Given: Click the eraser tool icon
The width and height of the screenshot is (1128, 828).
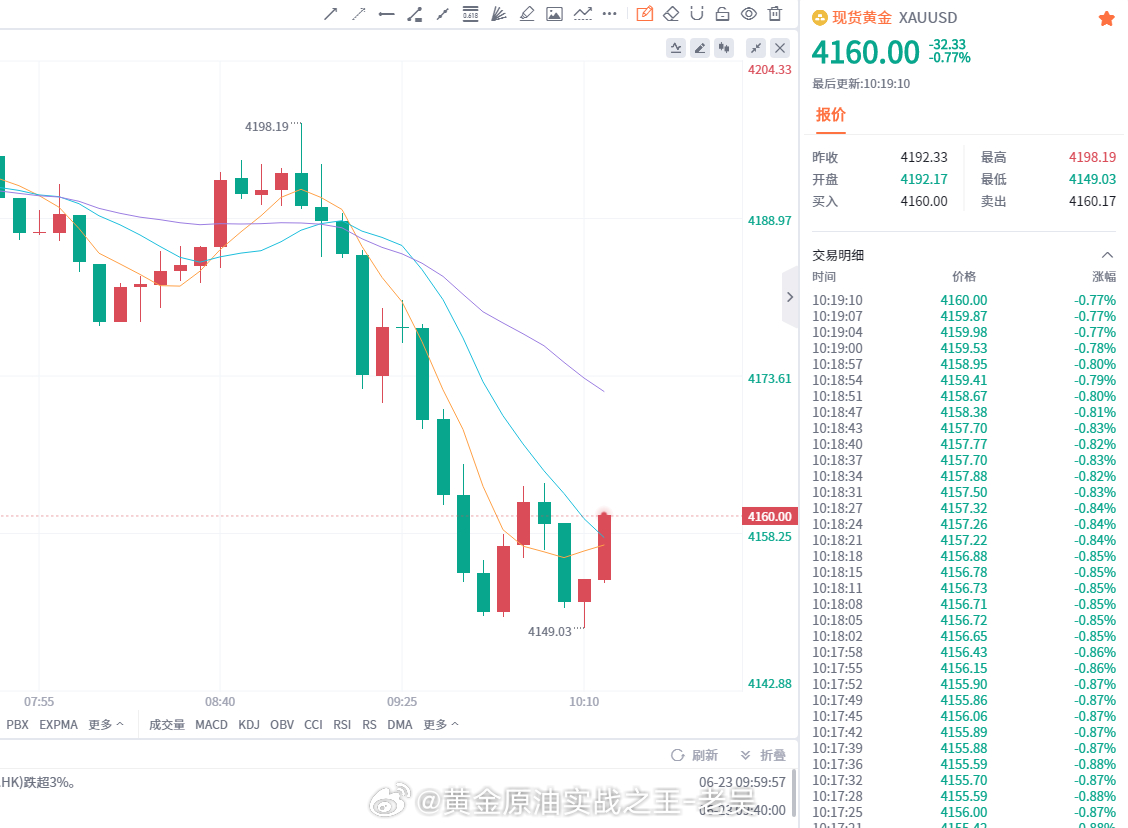Looking at the screenshot, I should pos(671,14).
